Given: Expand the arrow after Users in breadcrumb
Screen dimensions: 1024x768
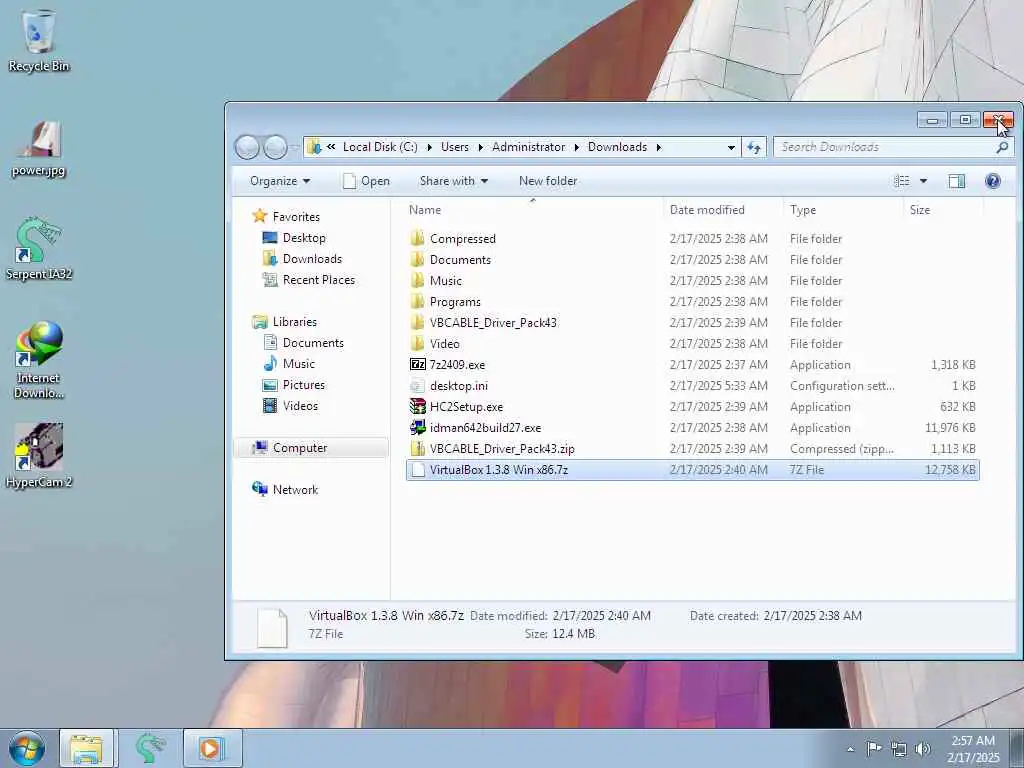Looking at the screenshot, I should (481, 148).
